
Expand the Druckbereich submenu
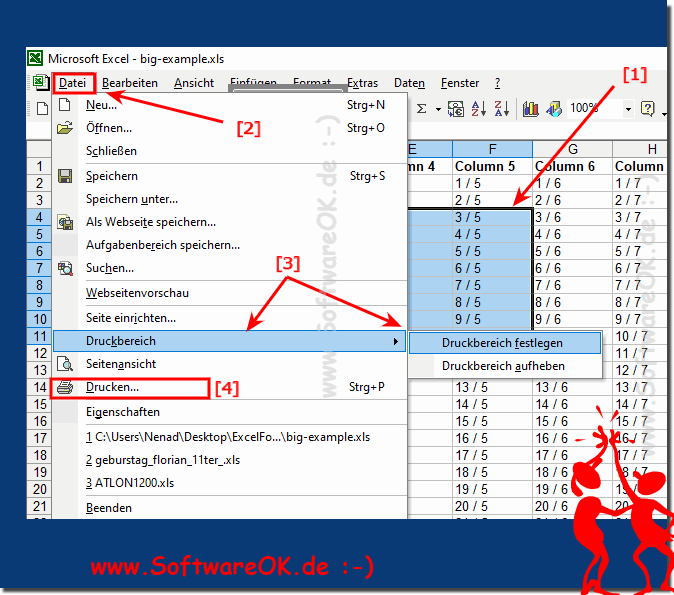pyautogui.click(x=230, y=341)
